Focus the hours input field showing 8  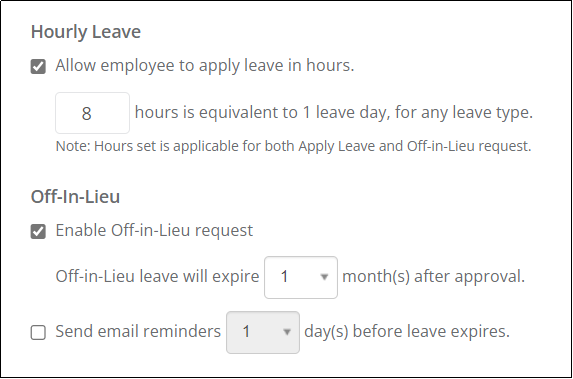(92, 113)
